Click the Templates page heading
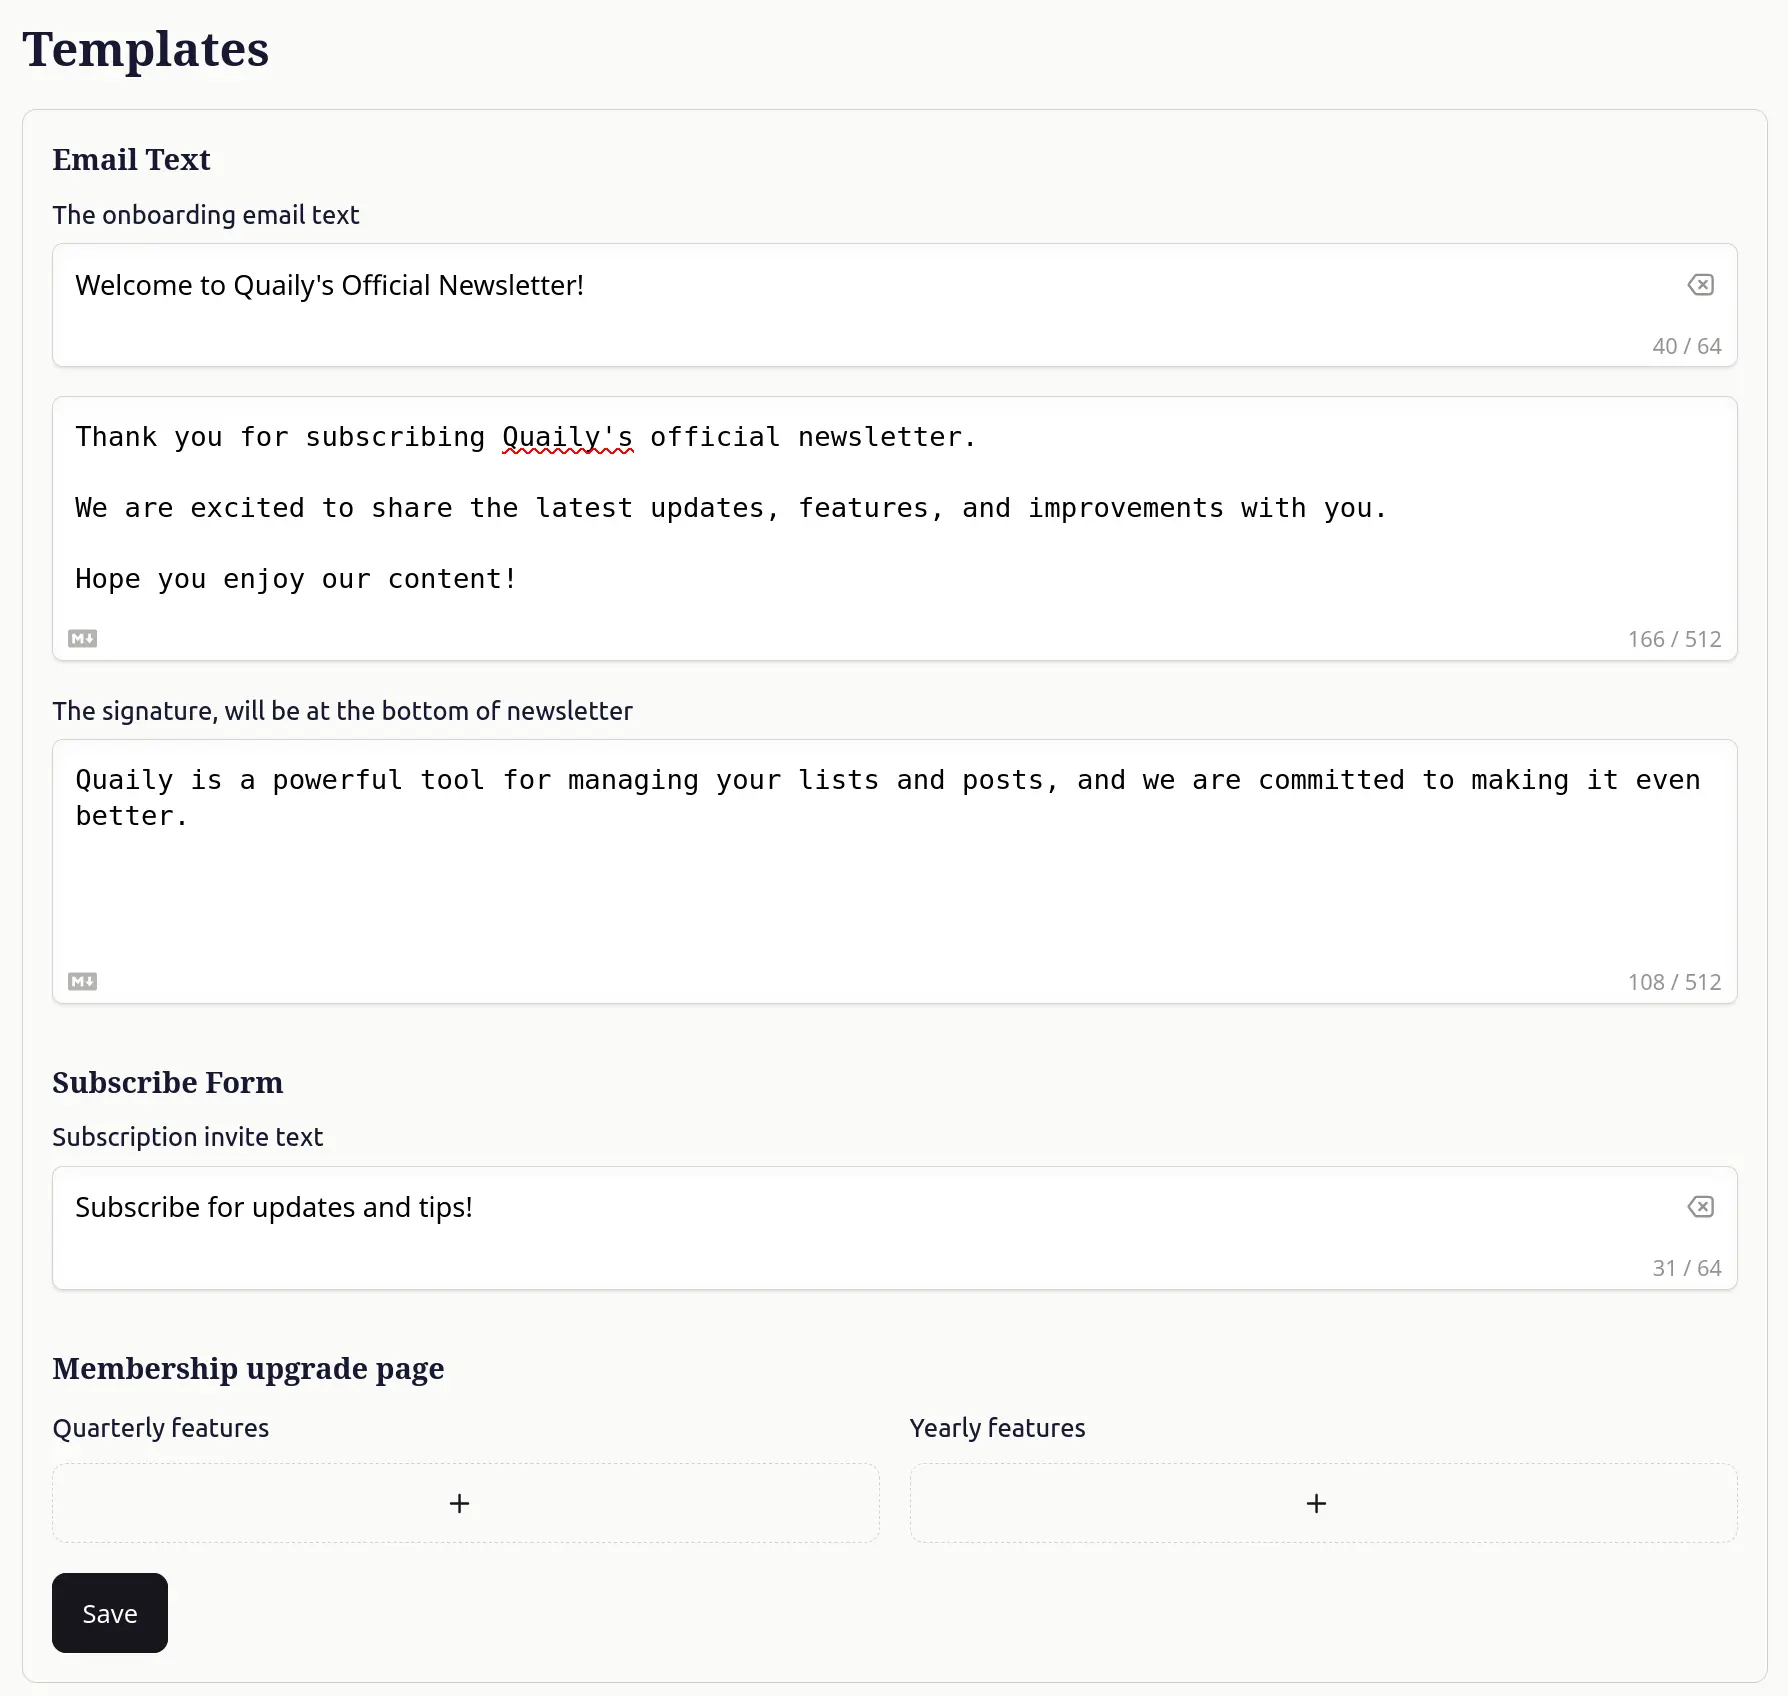The width and height of the screenshot is (1788, 1696). 146,50
